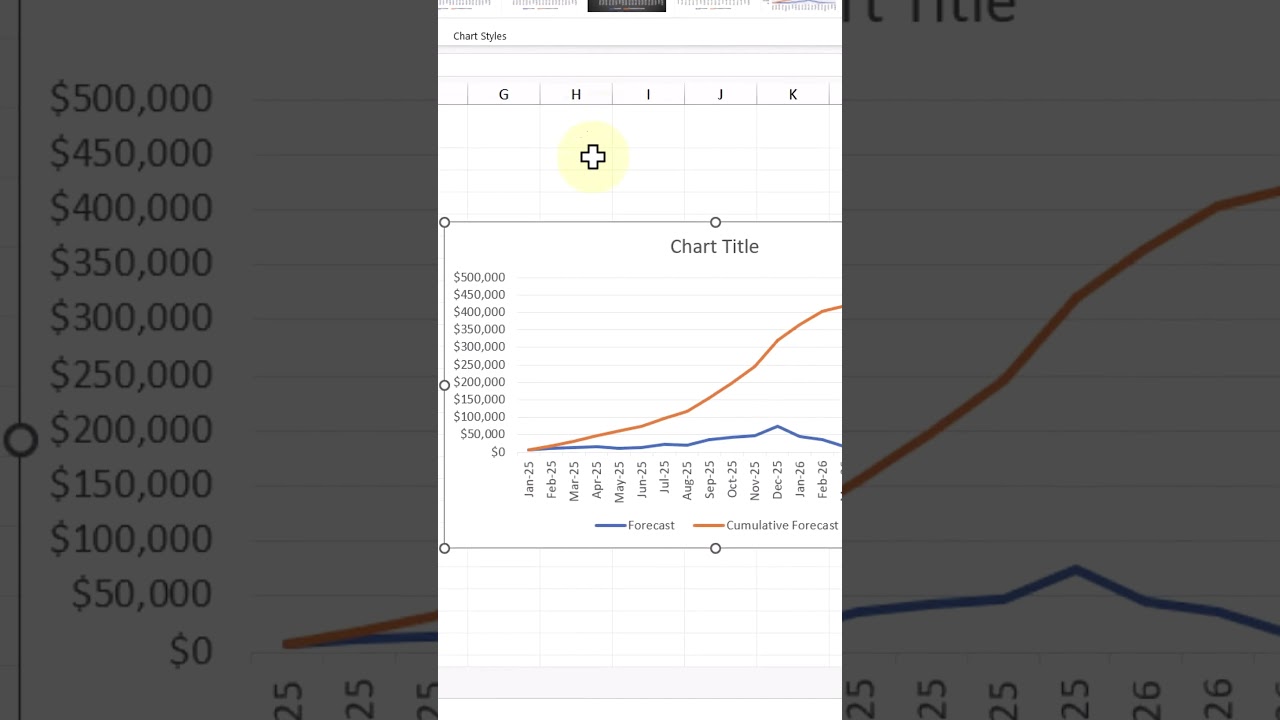Image resolution: width=1280 pixels, height=720 pixels.
Task: Click the $300,000 axis label
Action: 479,347
